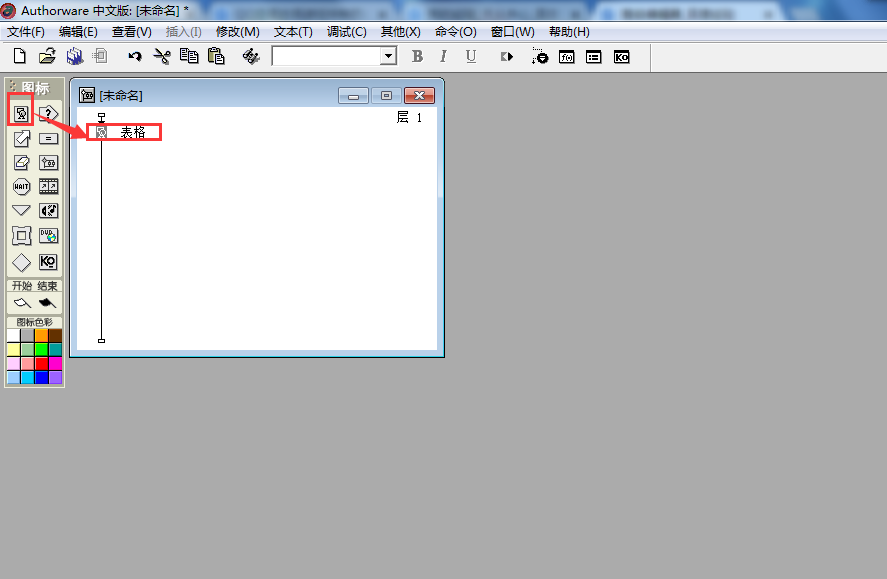
Task: Open the 文本(T) menu
Action: pos(293,32)
